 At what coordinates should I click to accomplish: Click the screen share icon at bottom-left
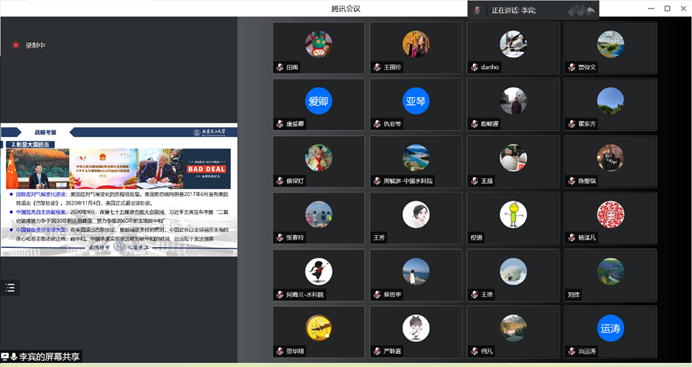5,356
